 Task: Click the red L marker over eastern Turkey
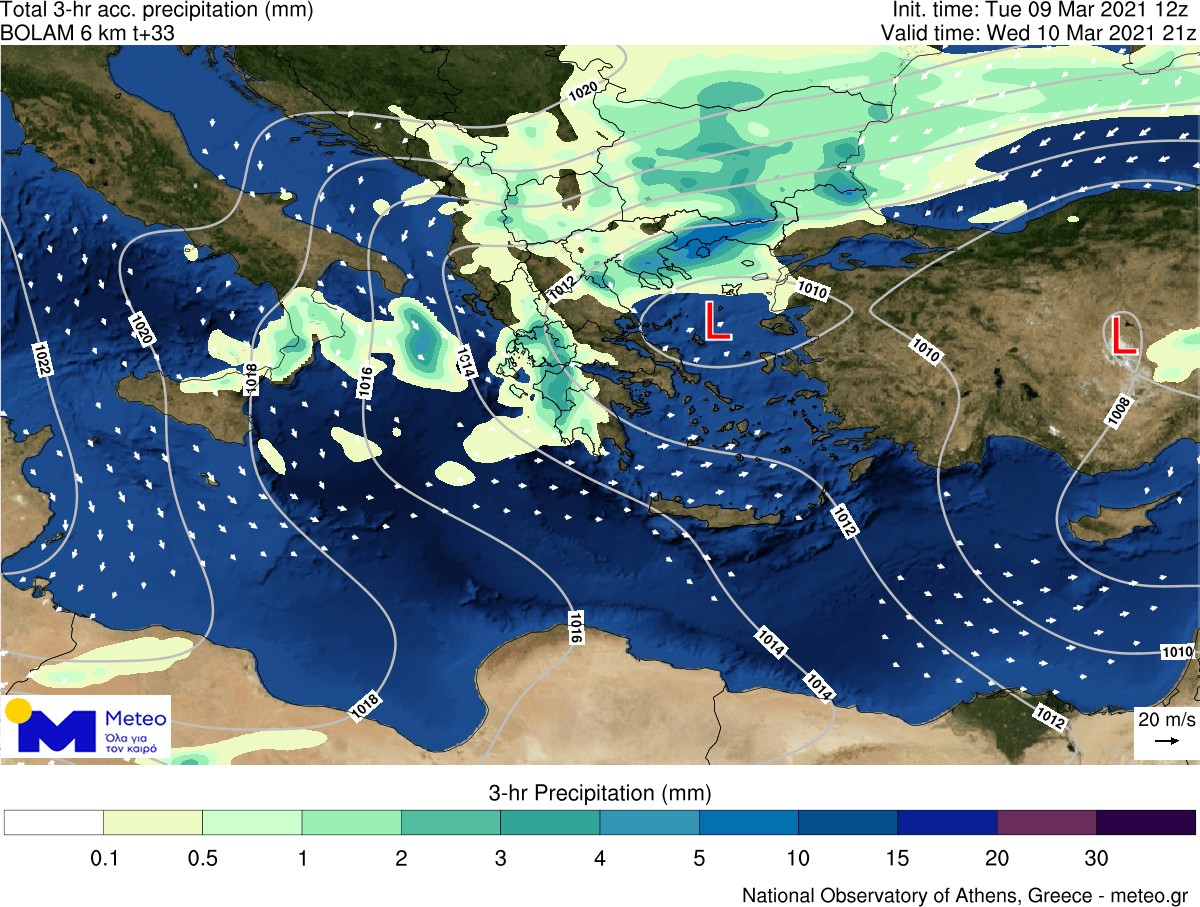click(x=1124, y=336)
